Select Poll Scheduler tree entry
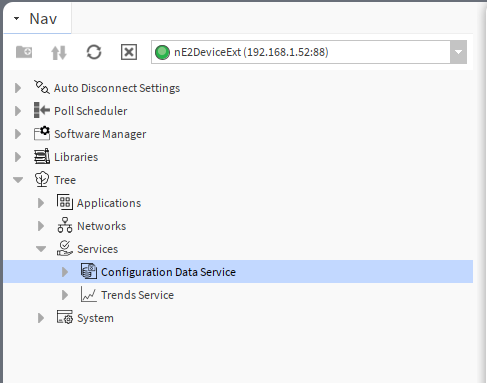Screen dimensions: 487x383 pos(91,111)
